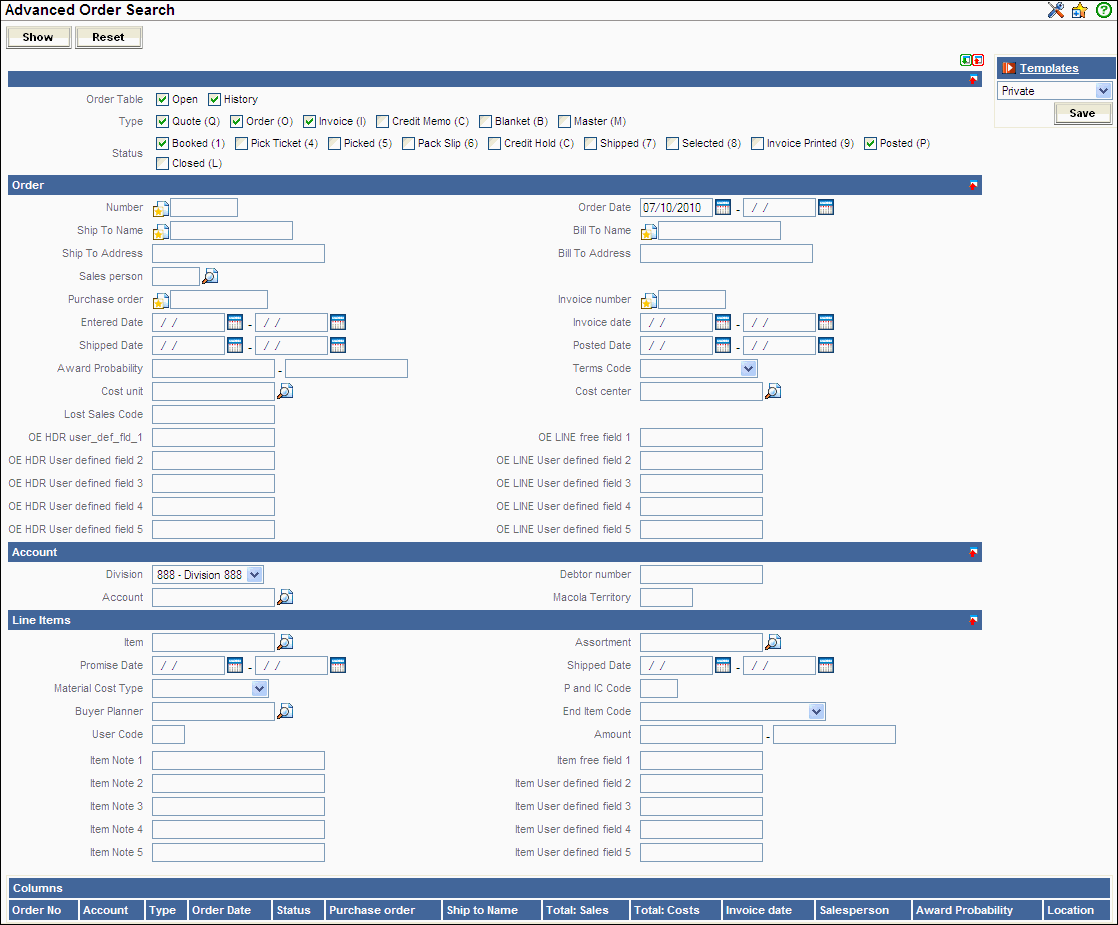Collapse the Line Items section
Image resolution: width=1118 pixels, height=925 pixels.
(x=973, y=621)
